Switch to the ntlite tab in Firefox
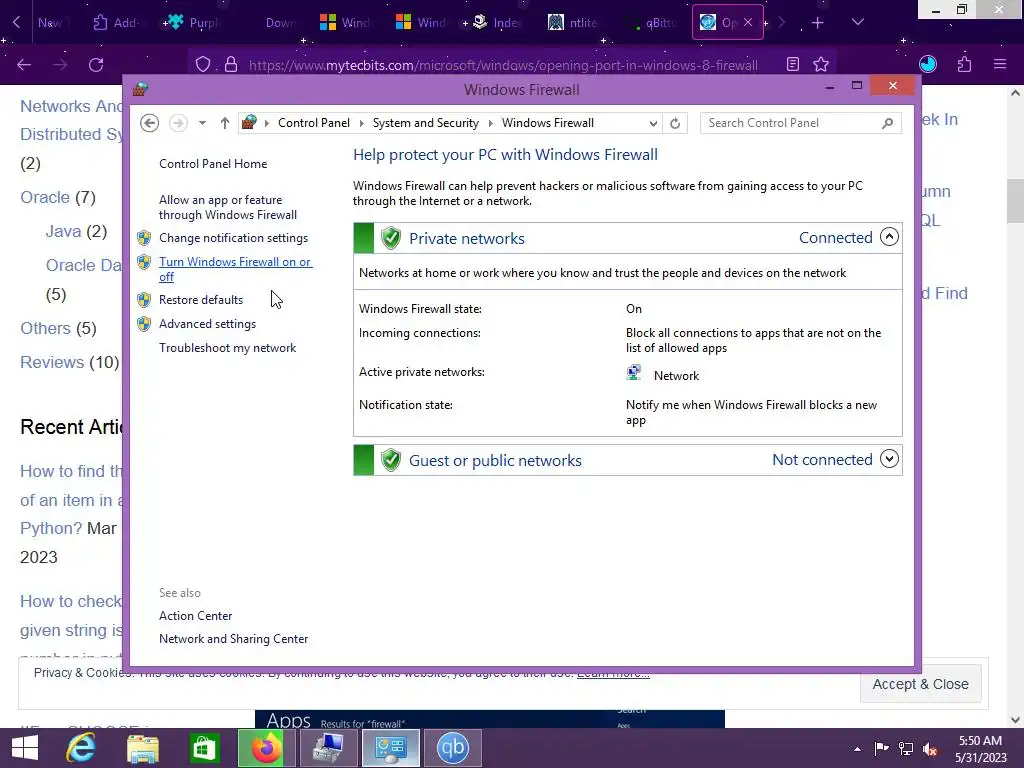Viewport: 1024px width, 768px height. (573, 23)
